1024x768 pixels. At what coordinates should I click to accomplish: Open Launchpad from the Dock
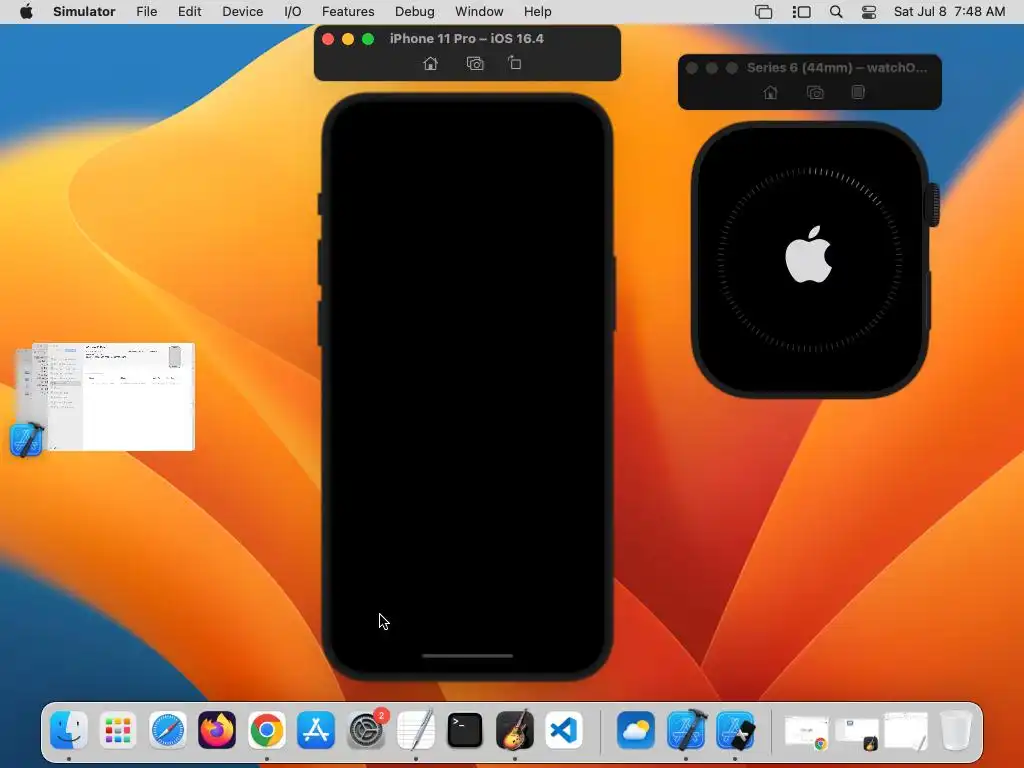point(118,729)
